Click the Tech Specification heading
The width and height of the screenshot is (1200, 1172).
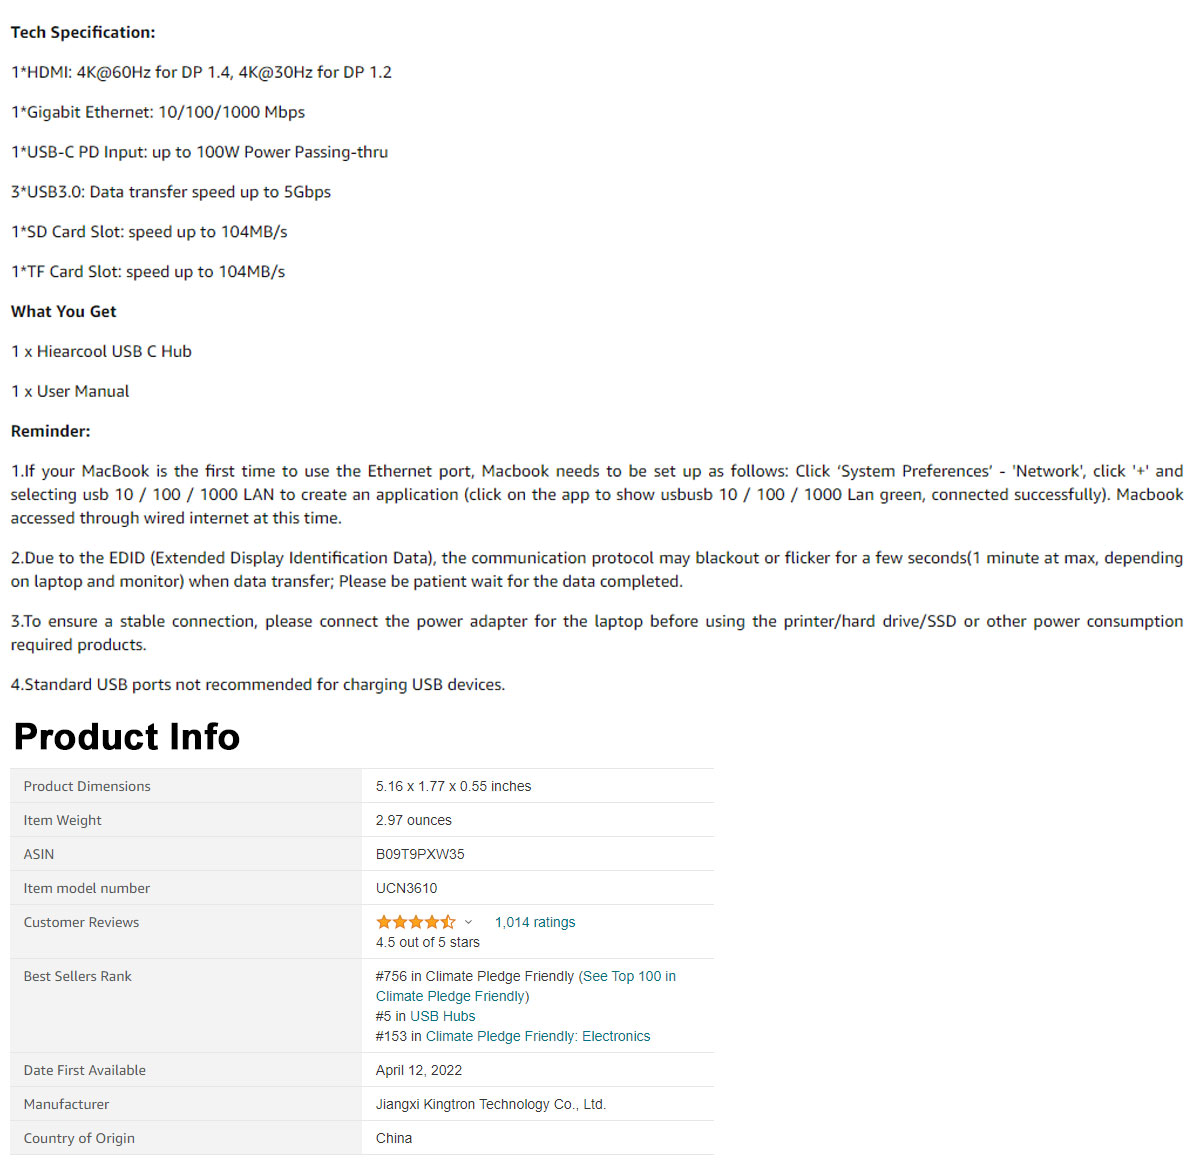pos(83,32)
